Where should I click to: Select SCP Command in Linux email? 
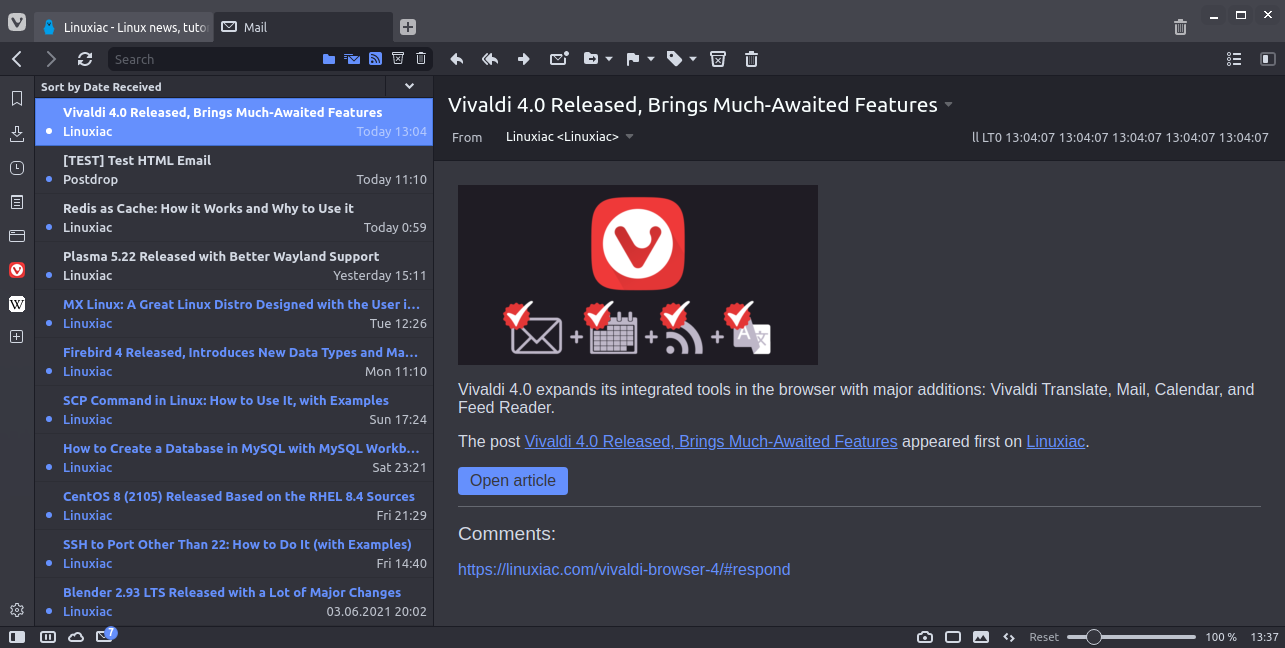[234, 410]
